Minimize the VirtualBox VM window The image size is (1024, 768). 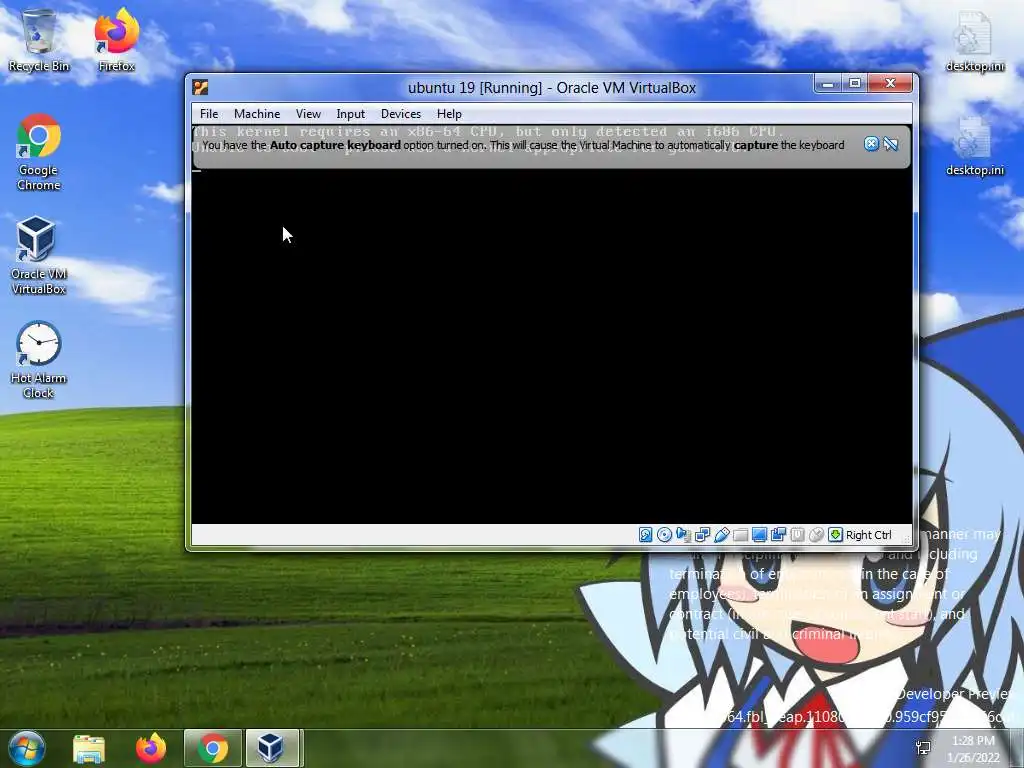tap(827, 84)
